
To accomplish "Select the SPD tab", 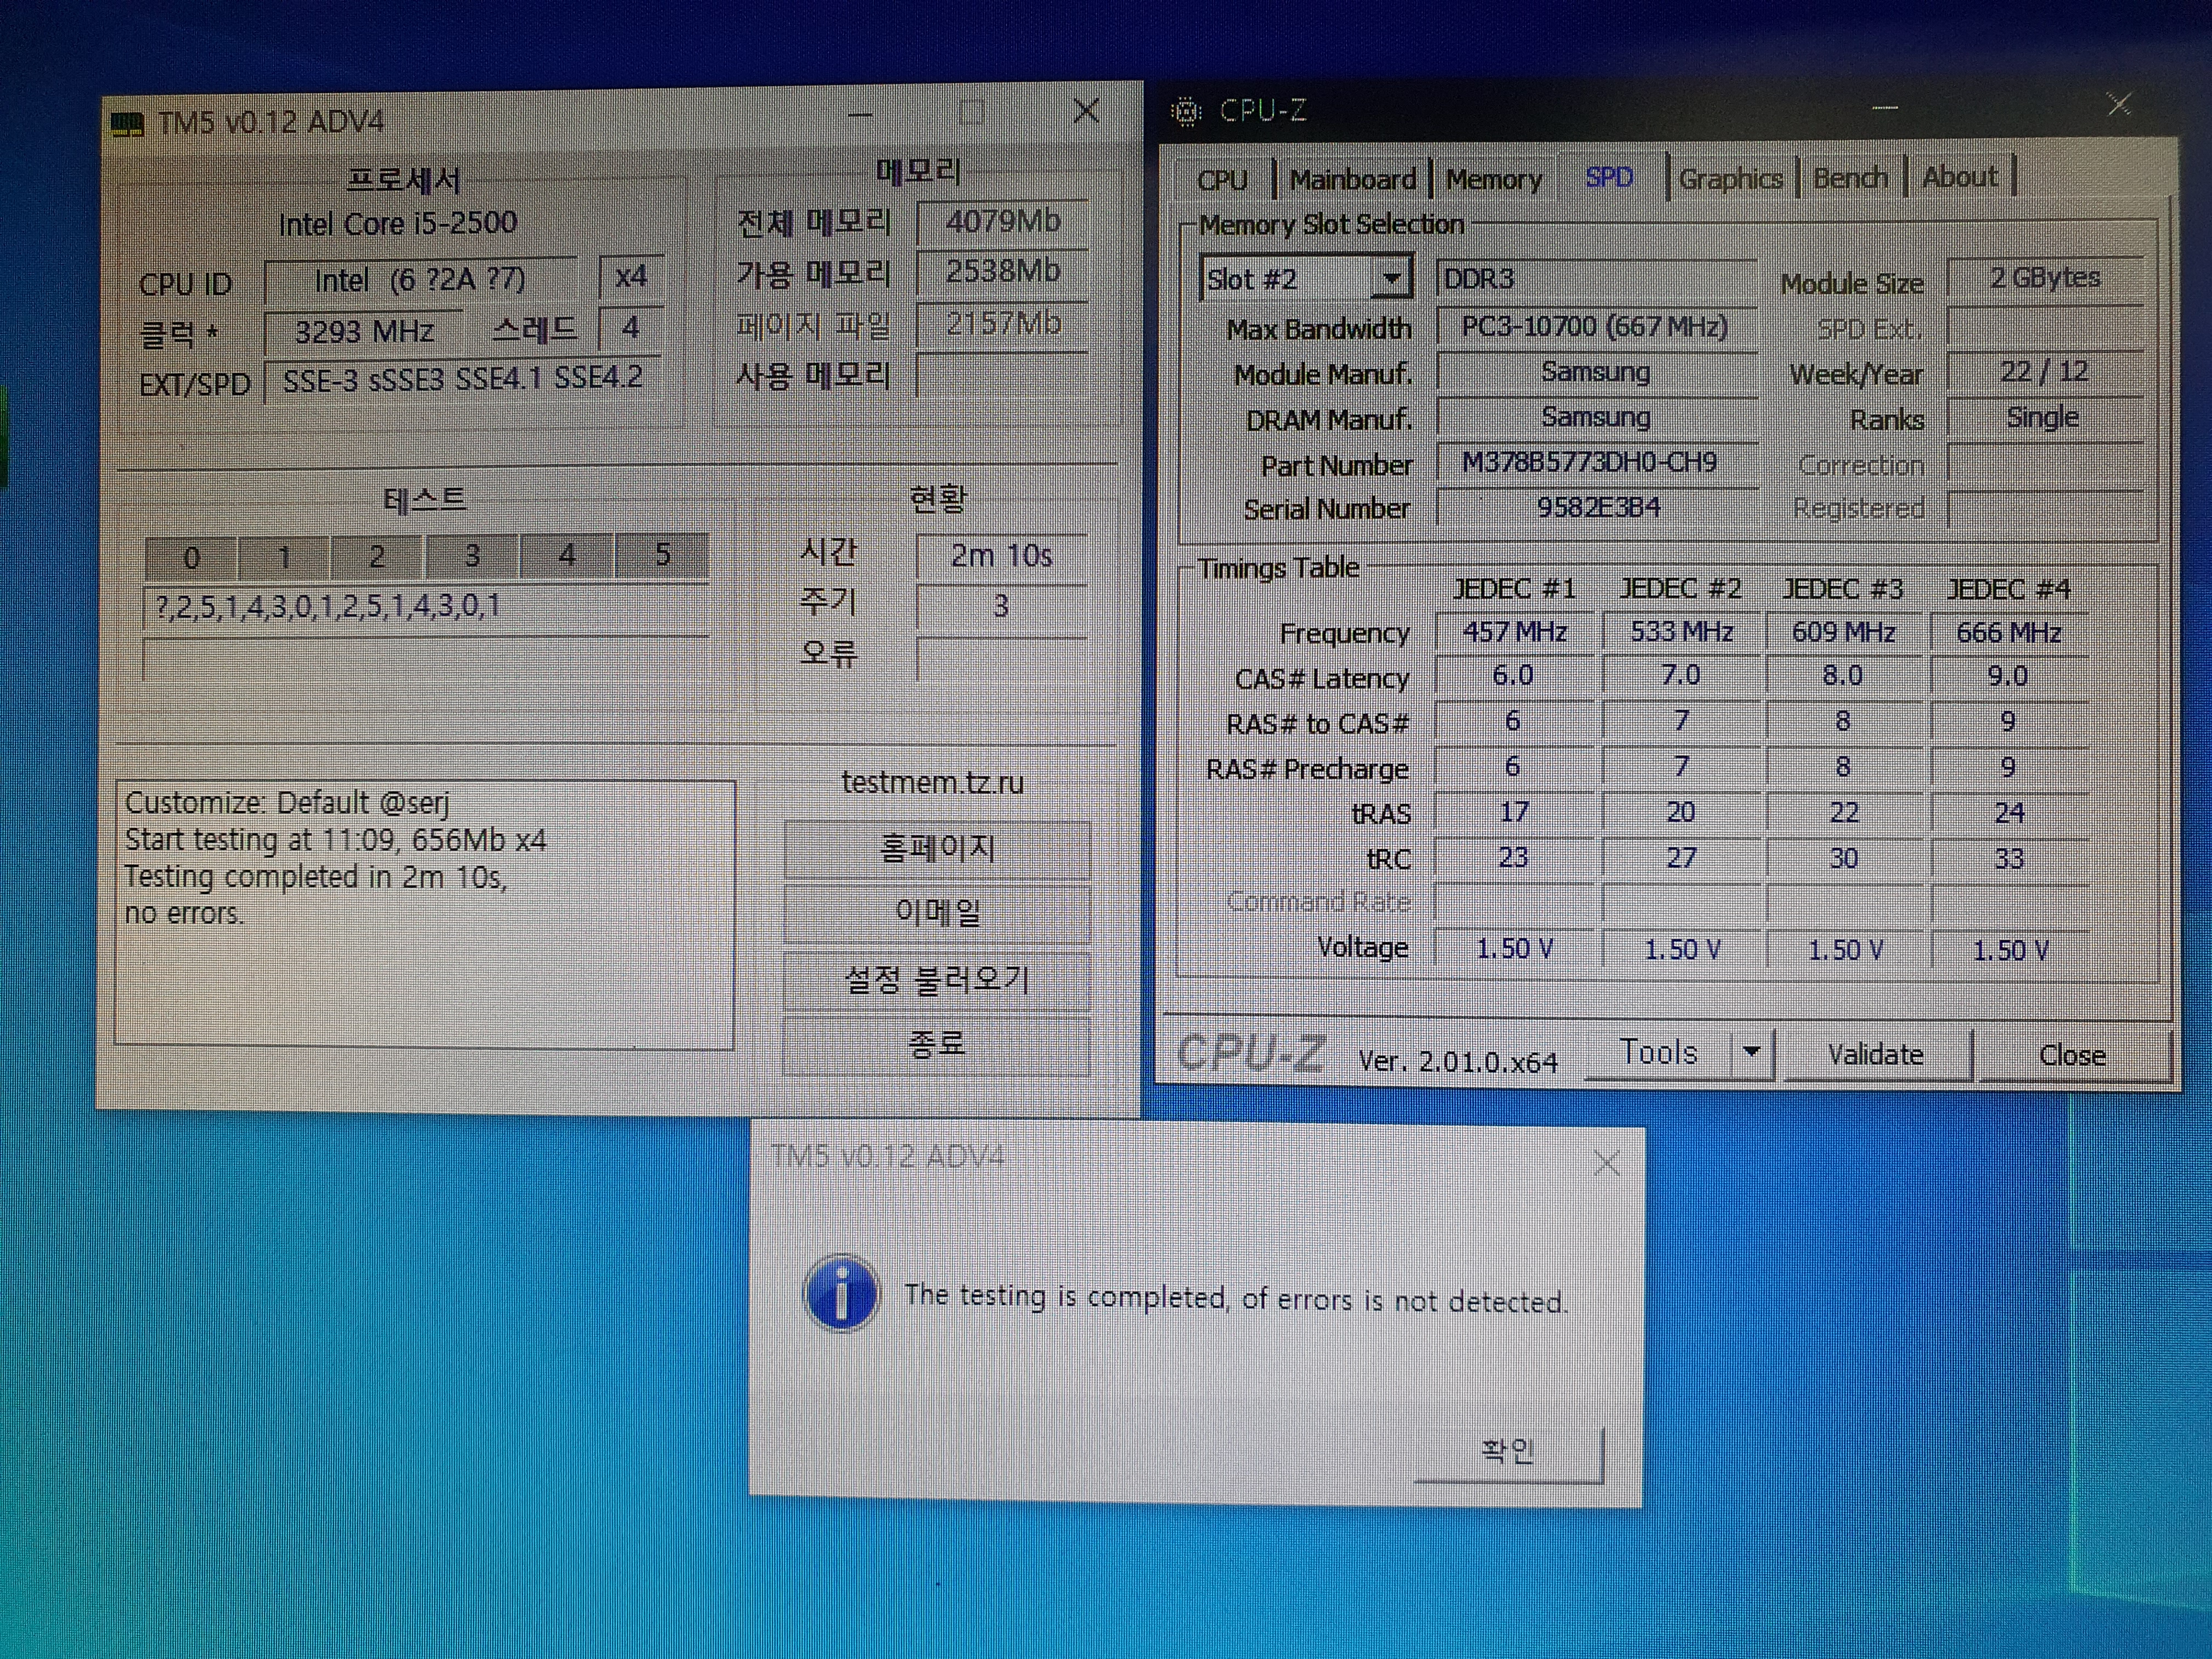I will pos(1609,177).
